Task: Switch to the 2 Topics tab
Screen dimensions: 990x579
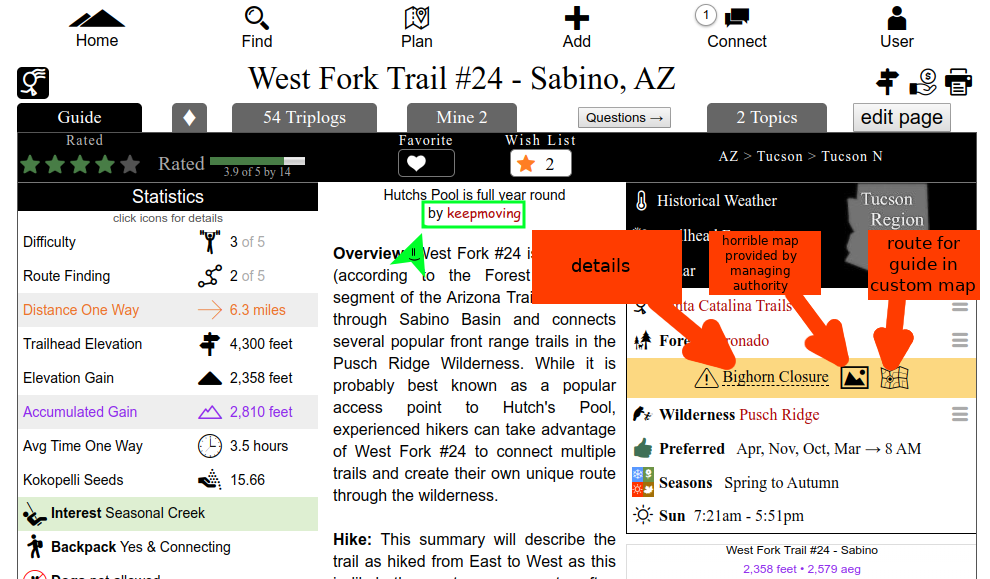Action: (x=766, y=118)
